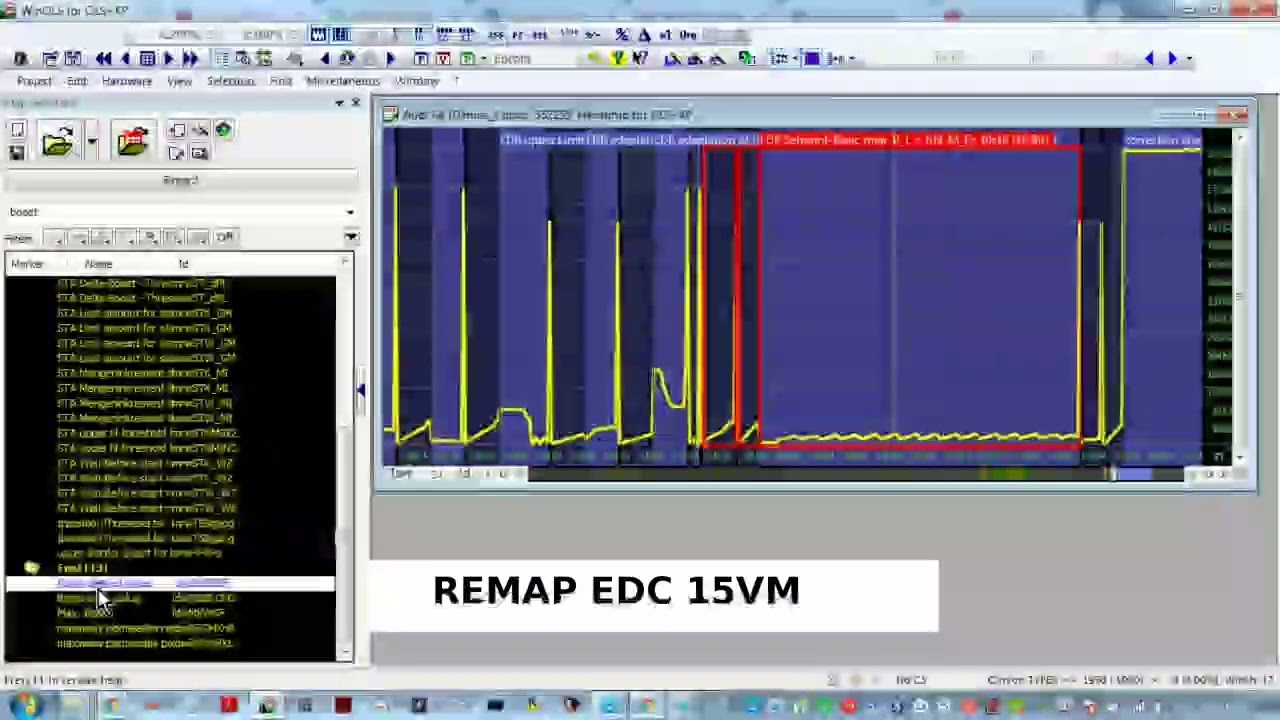Click the red folder icon in left panel
This screenshot has width=1280, height=720.
click(132, 141)
